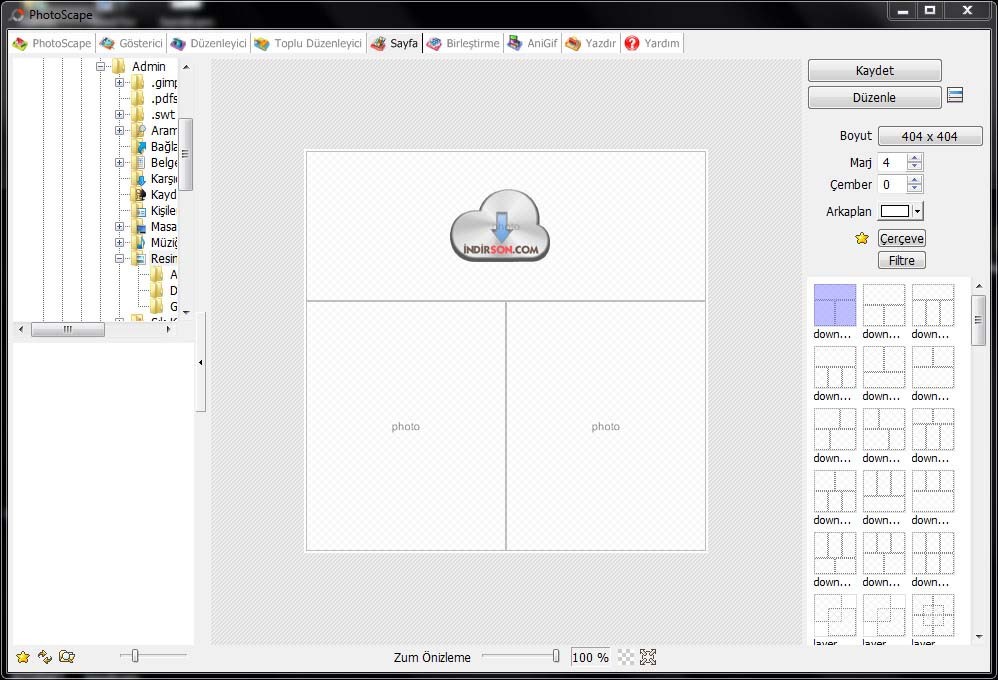Decrease the Marj value with down arrow
The height and width of the screenshot is (680, 998).
tap(915, 166)
